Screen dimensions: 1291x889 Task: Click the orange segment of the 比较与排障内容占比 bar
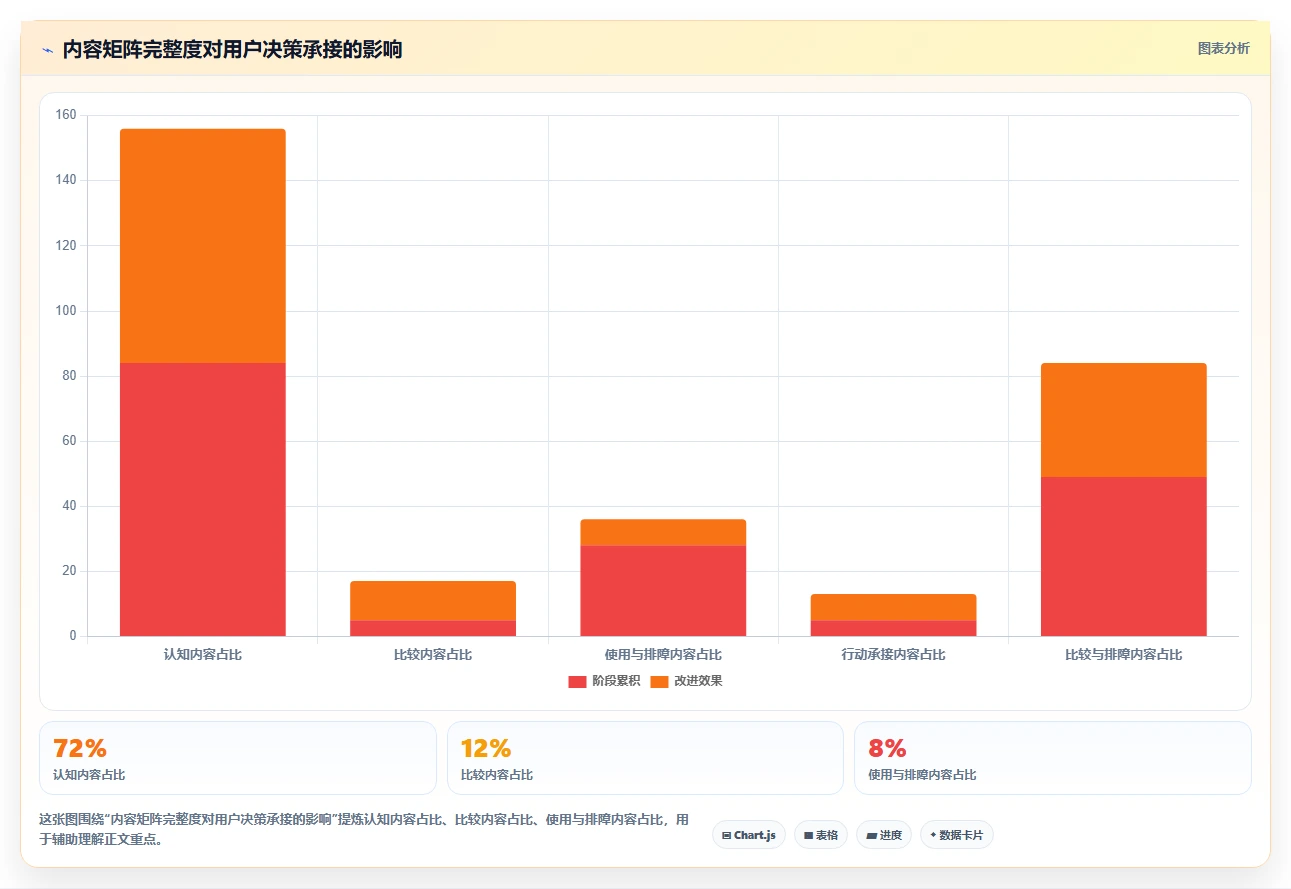pyautogui.click(x=1124, y=420)
